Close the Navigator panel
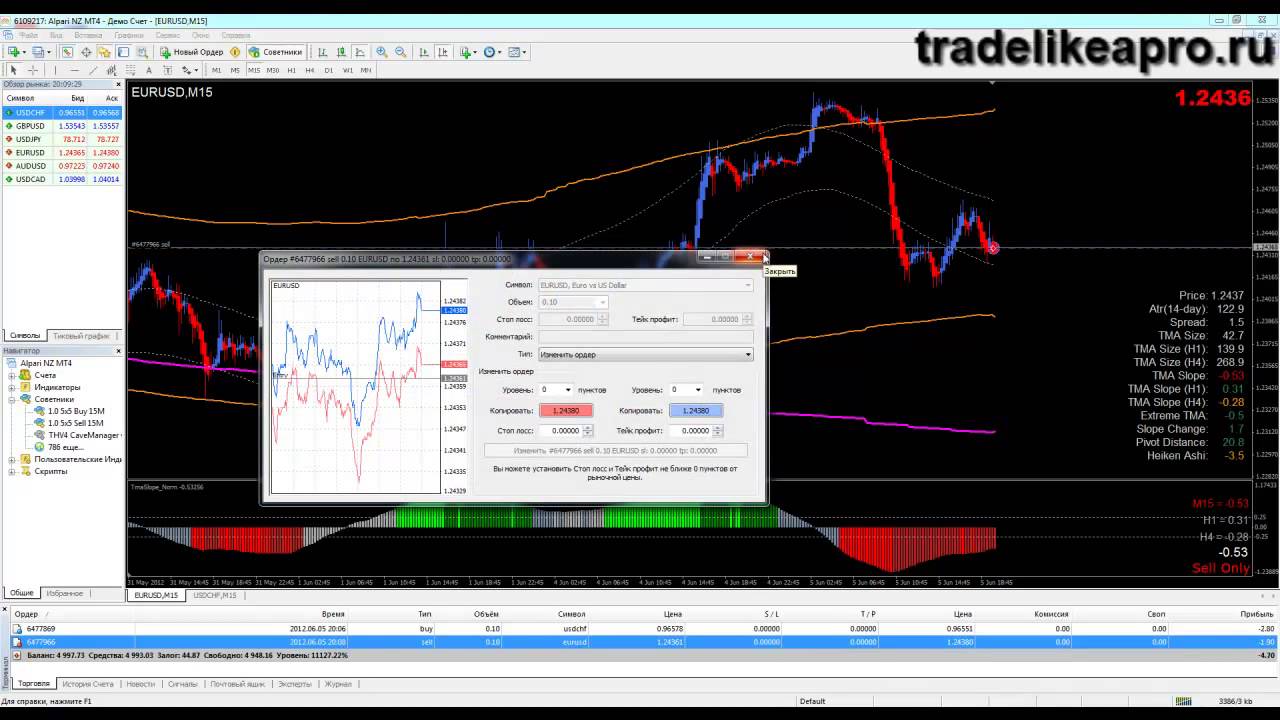Viewport: 1280px width, 720px height. (x=118, y=351)
